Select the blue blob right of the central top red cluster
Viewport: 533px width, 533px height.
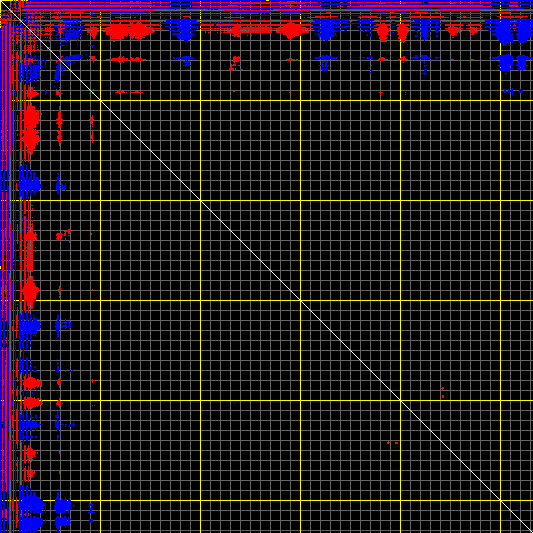(326, 32)
